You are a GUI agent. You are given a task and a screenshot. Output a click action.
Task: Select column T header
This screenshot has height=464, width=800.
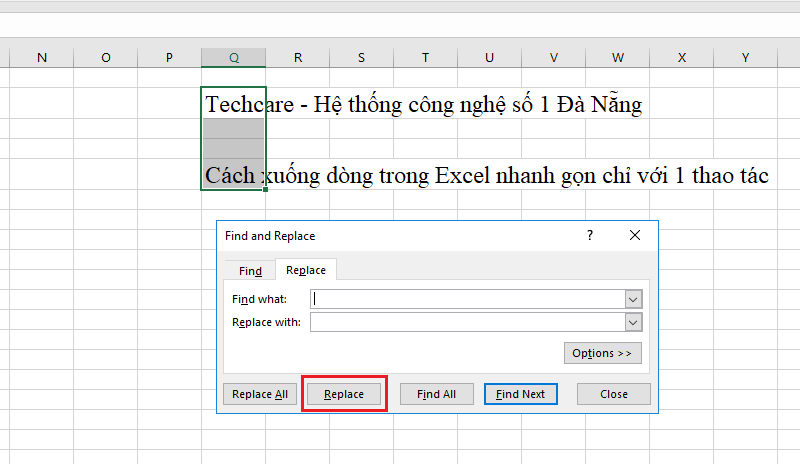426,58
